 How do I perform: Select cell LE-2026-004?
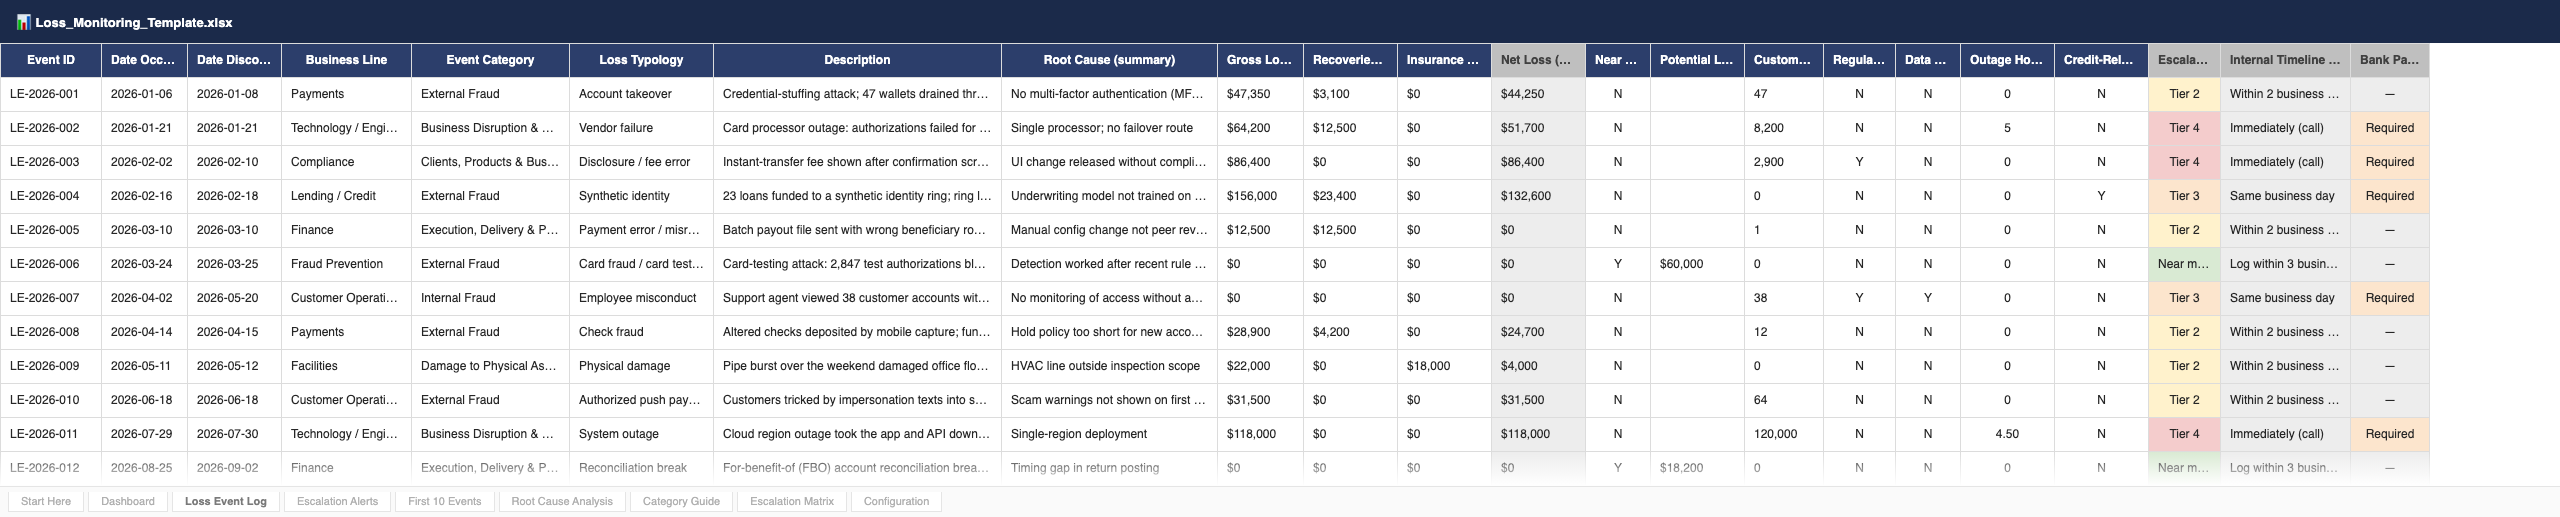pos(51,196)
